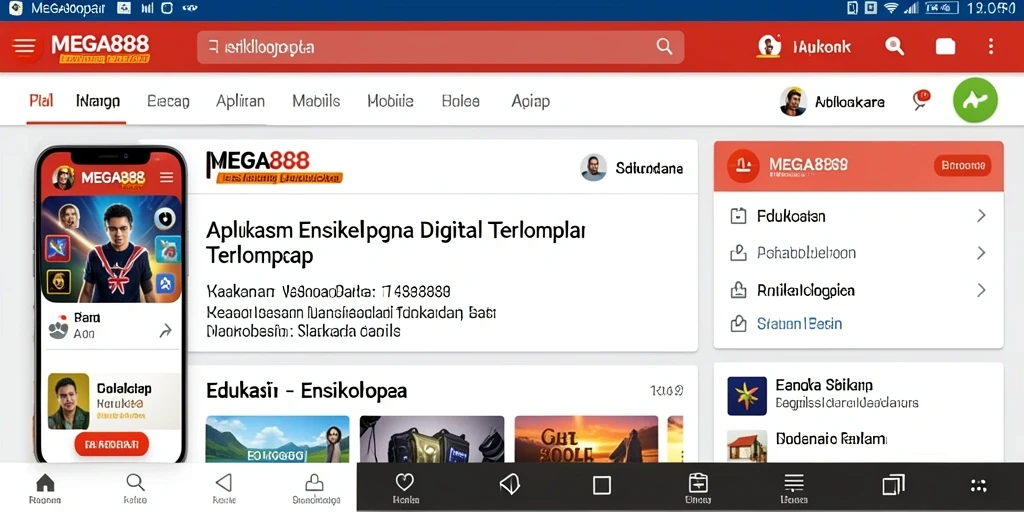The height and width of the screenshot is (512, 1024).
Task: Open the Dodenaio Ranlam house icon
Action: (x=747, y=445)
